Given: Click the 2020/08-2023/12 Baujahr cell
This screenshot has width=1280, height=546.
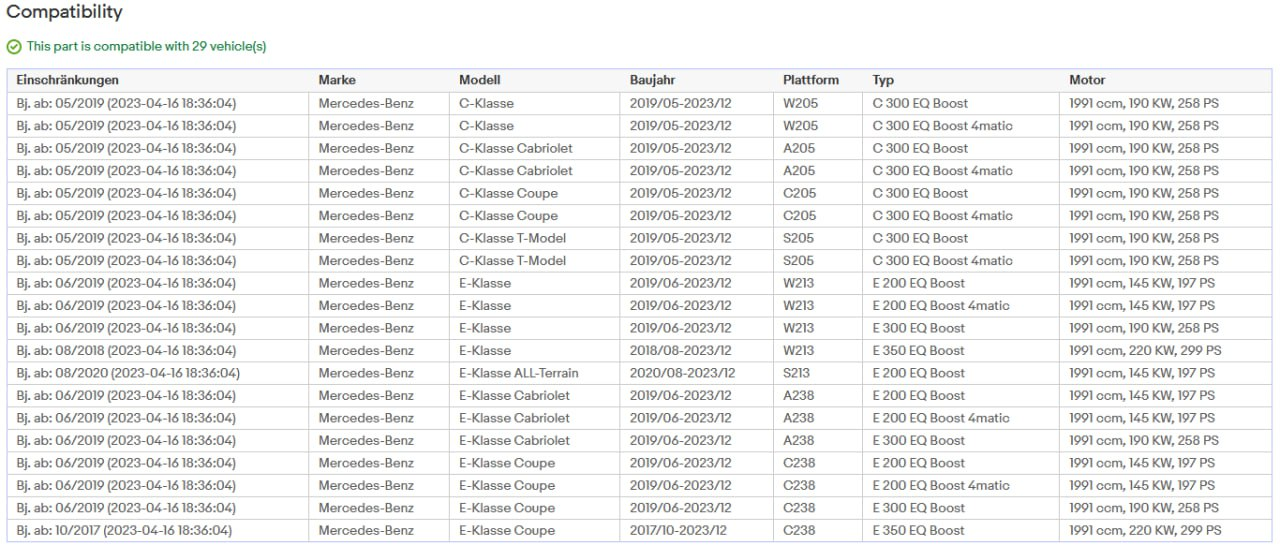Looking at the screenshot, I should (x=682, y=373).
